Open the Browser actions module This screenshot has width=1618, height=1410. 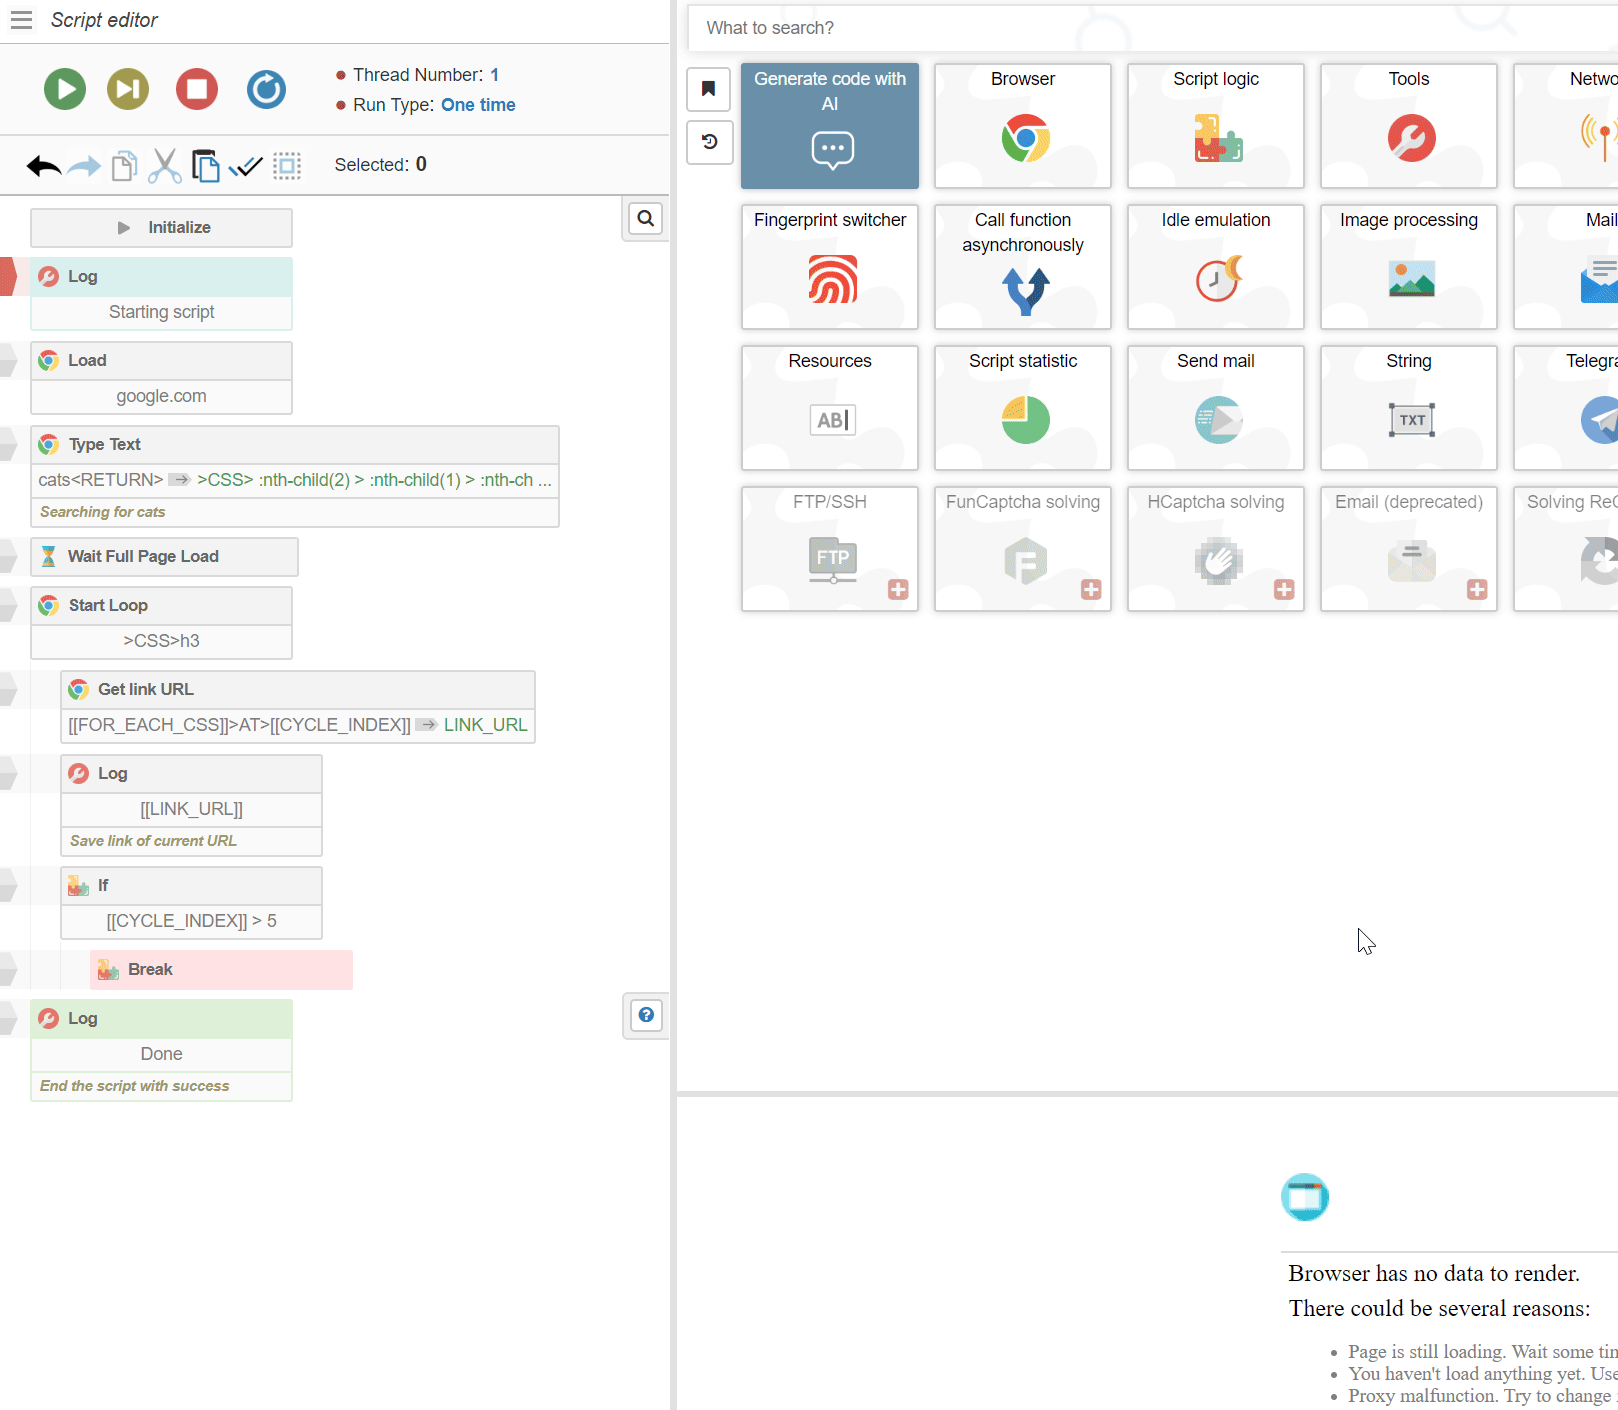[x=1022, y=126]
